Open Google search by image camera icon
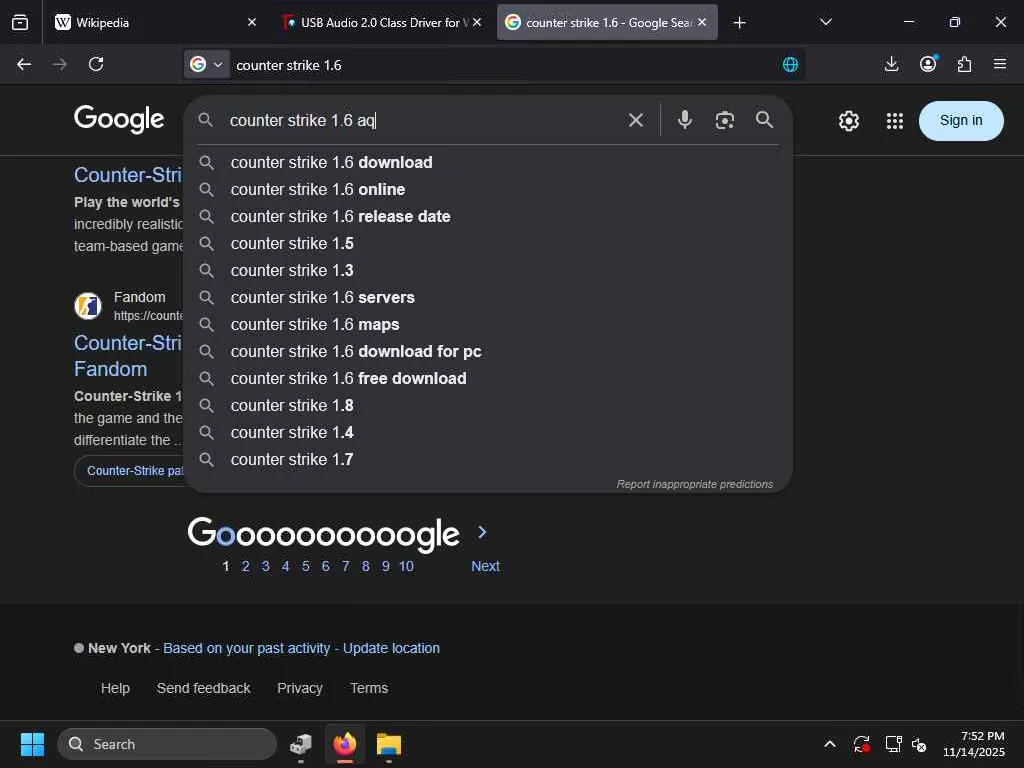Image resolution: width=1024 pixels, height=768 pixels. pos(725,120)
